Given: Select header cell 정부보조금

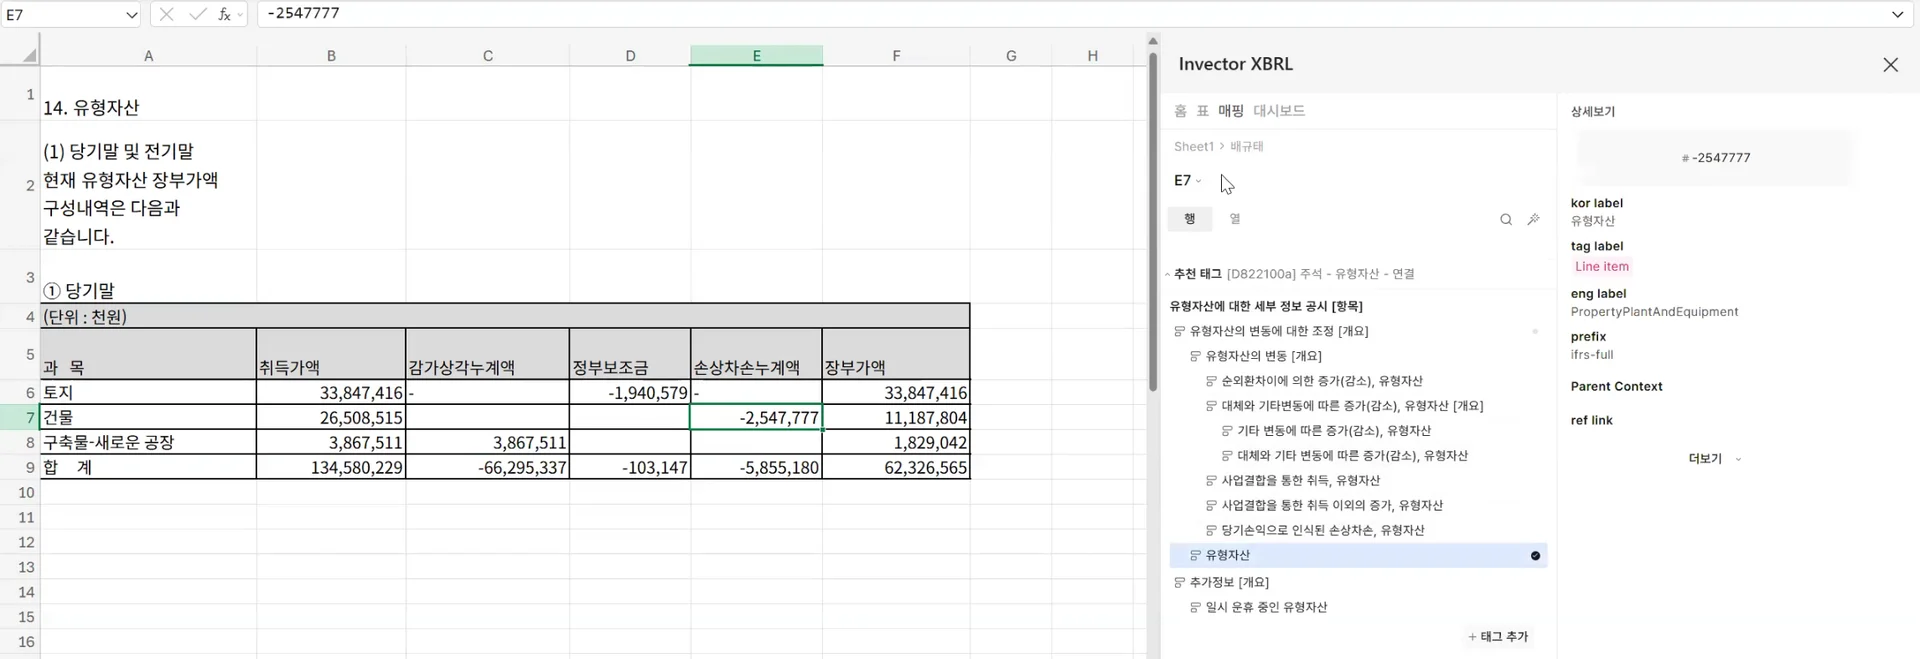Looking at the screenshot, I should pyautogui.click(x=630, y=354).
